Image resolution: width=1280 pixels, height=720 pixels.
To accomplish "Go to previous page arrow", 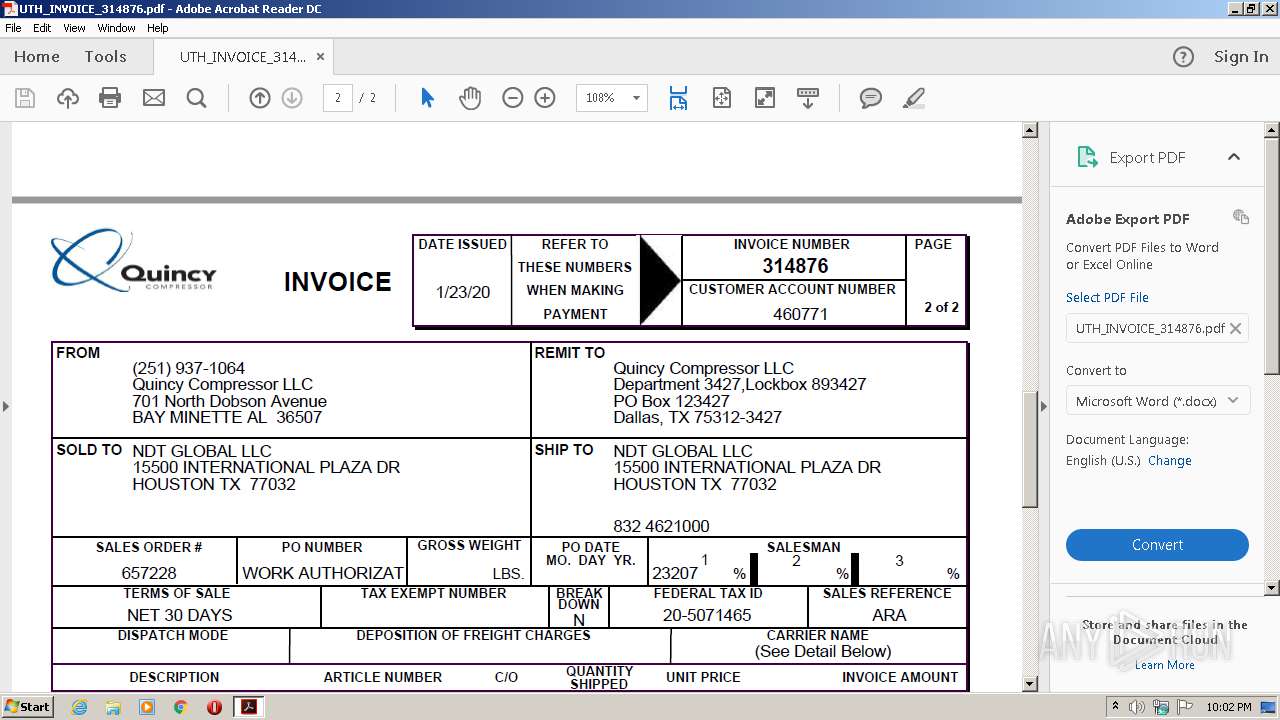I will (x=260, y=98).
